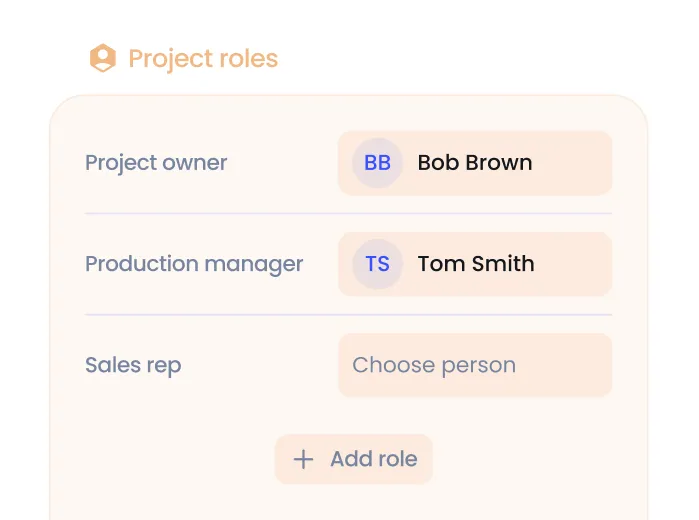The image size is (699, 520).
Task: Click the Add role text label
Action: (374, 460)
